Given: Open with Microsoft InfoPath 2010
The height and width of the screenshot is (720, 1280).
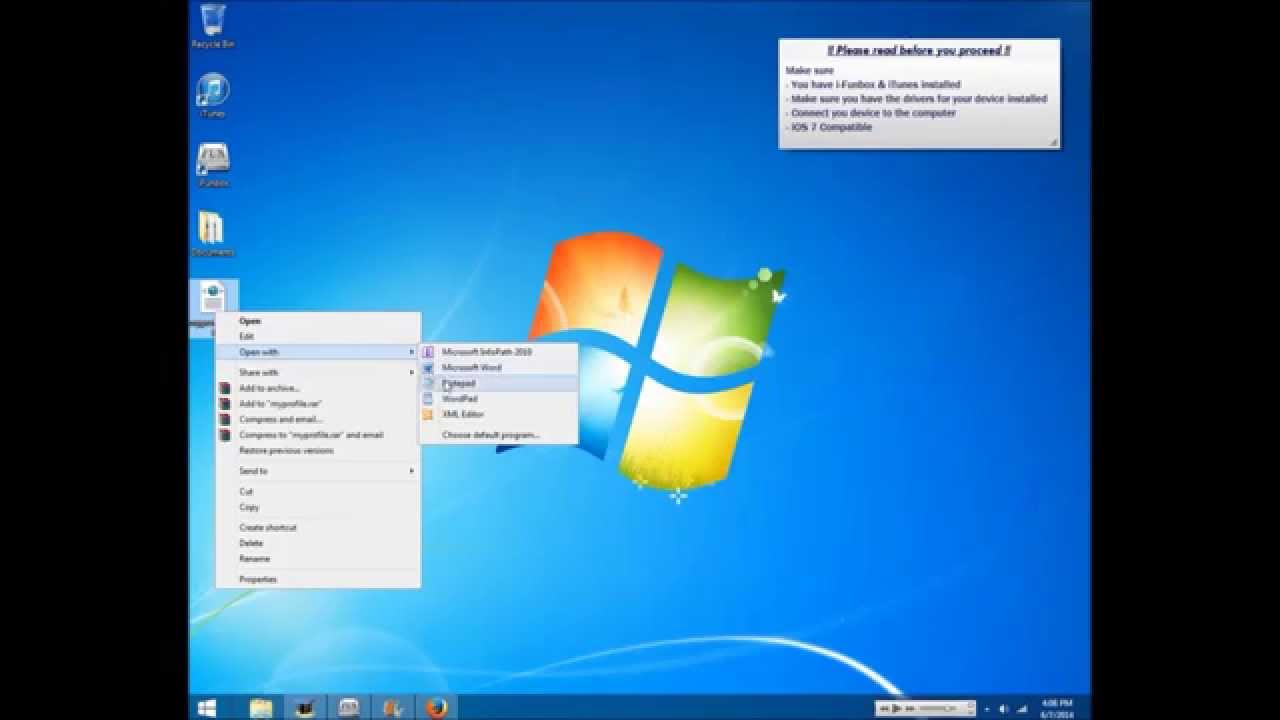Looking at the screenshot, I should point(498,352).
